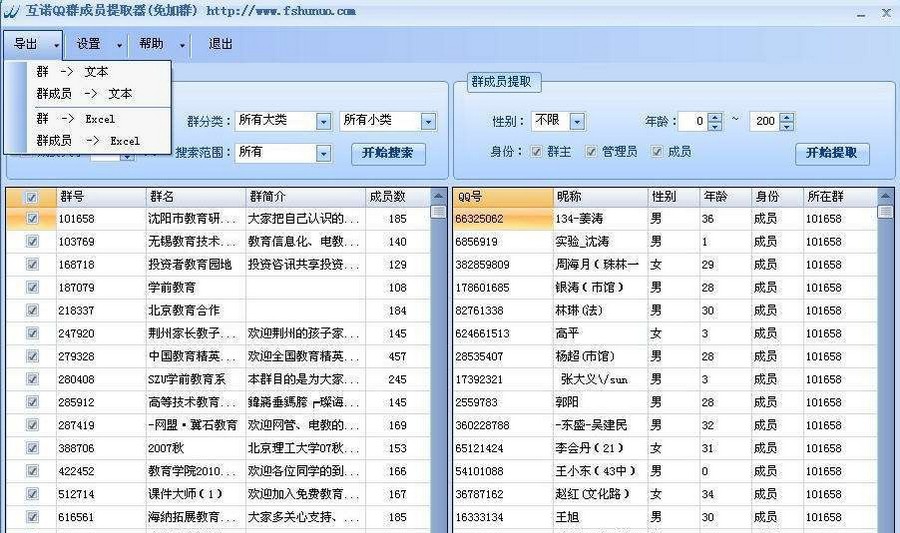Click the maximum age field showing 200
The image size is (900, 533).
[765, 121]
